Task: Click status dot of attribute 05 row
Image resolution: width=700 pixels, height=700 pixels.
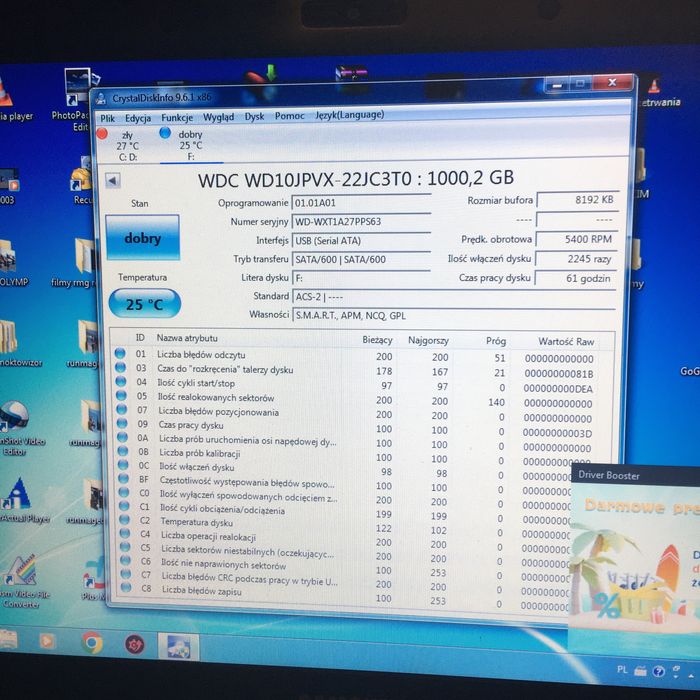Action: click(121, 395)
